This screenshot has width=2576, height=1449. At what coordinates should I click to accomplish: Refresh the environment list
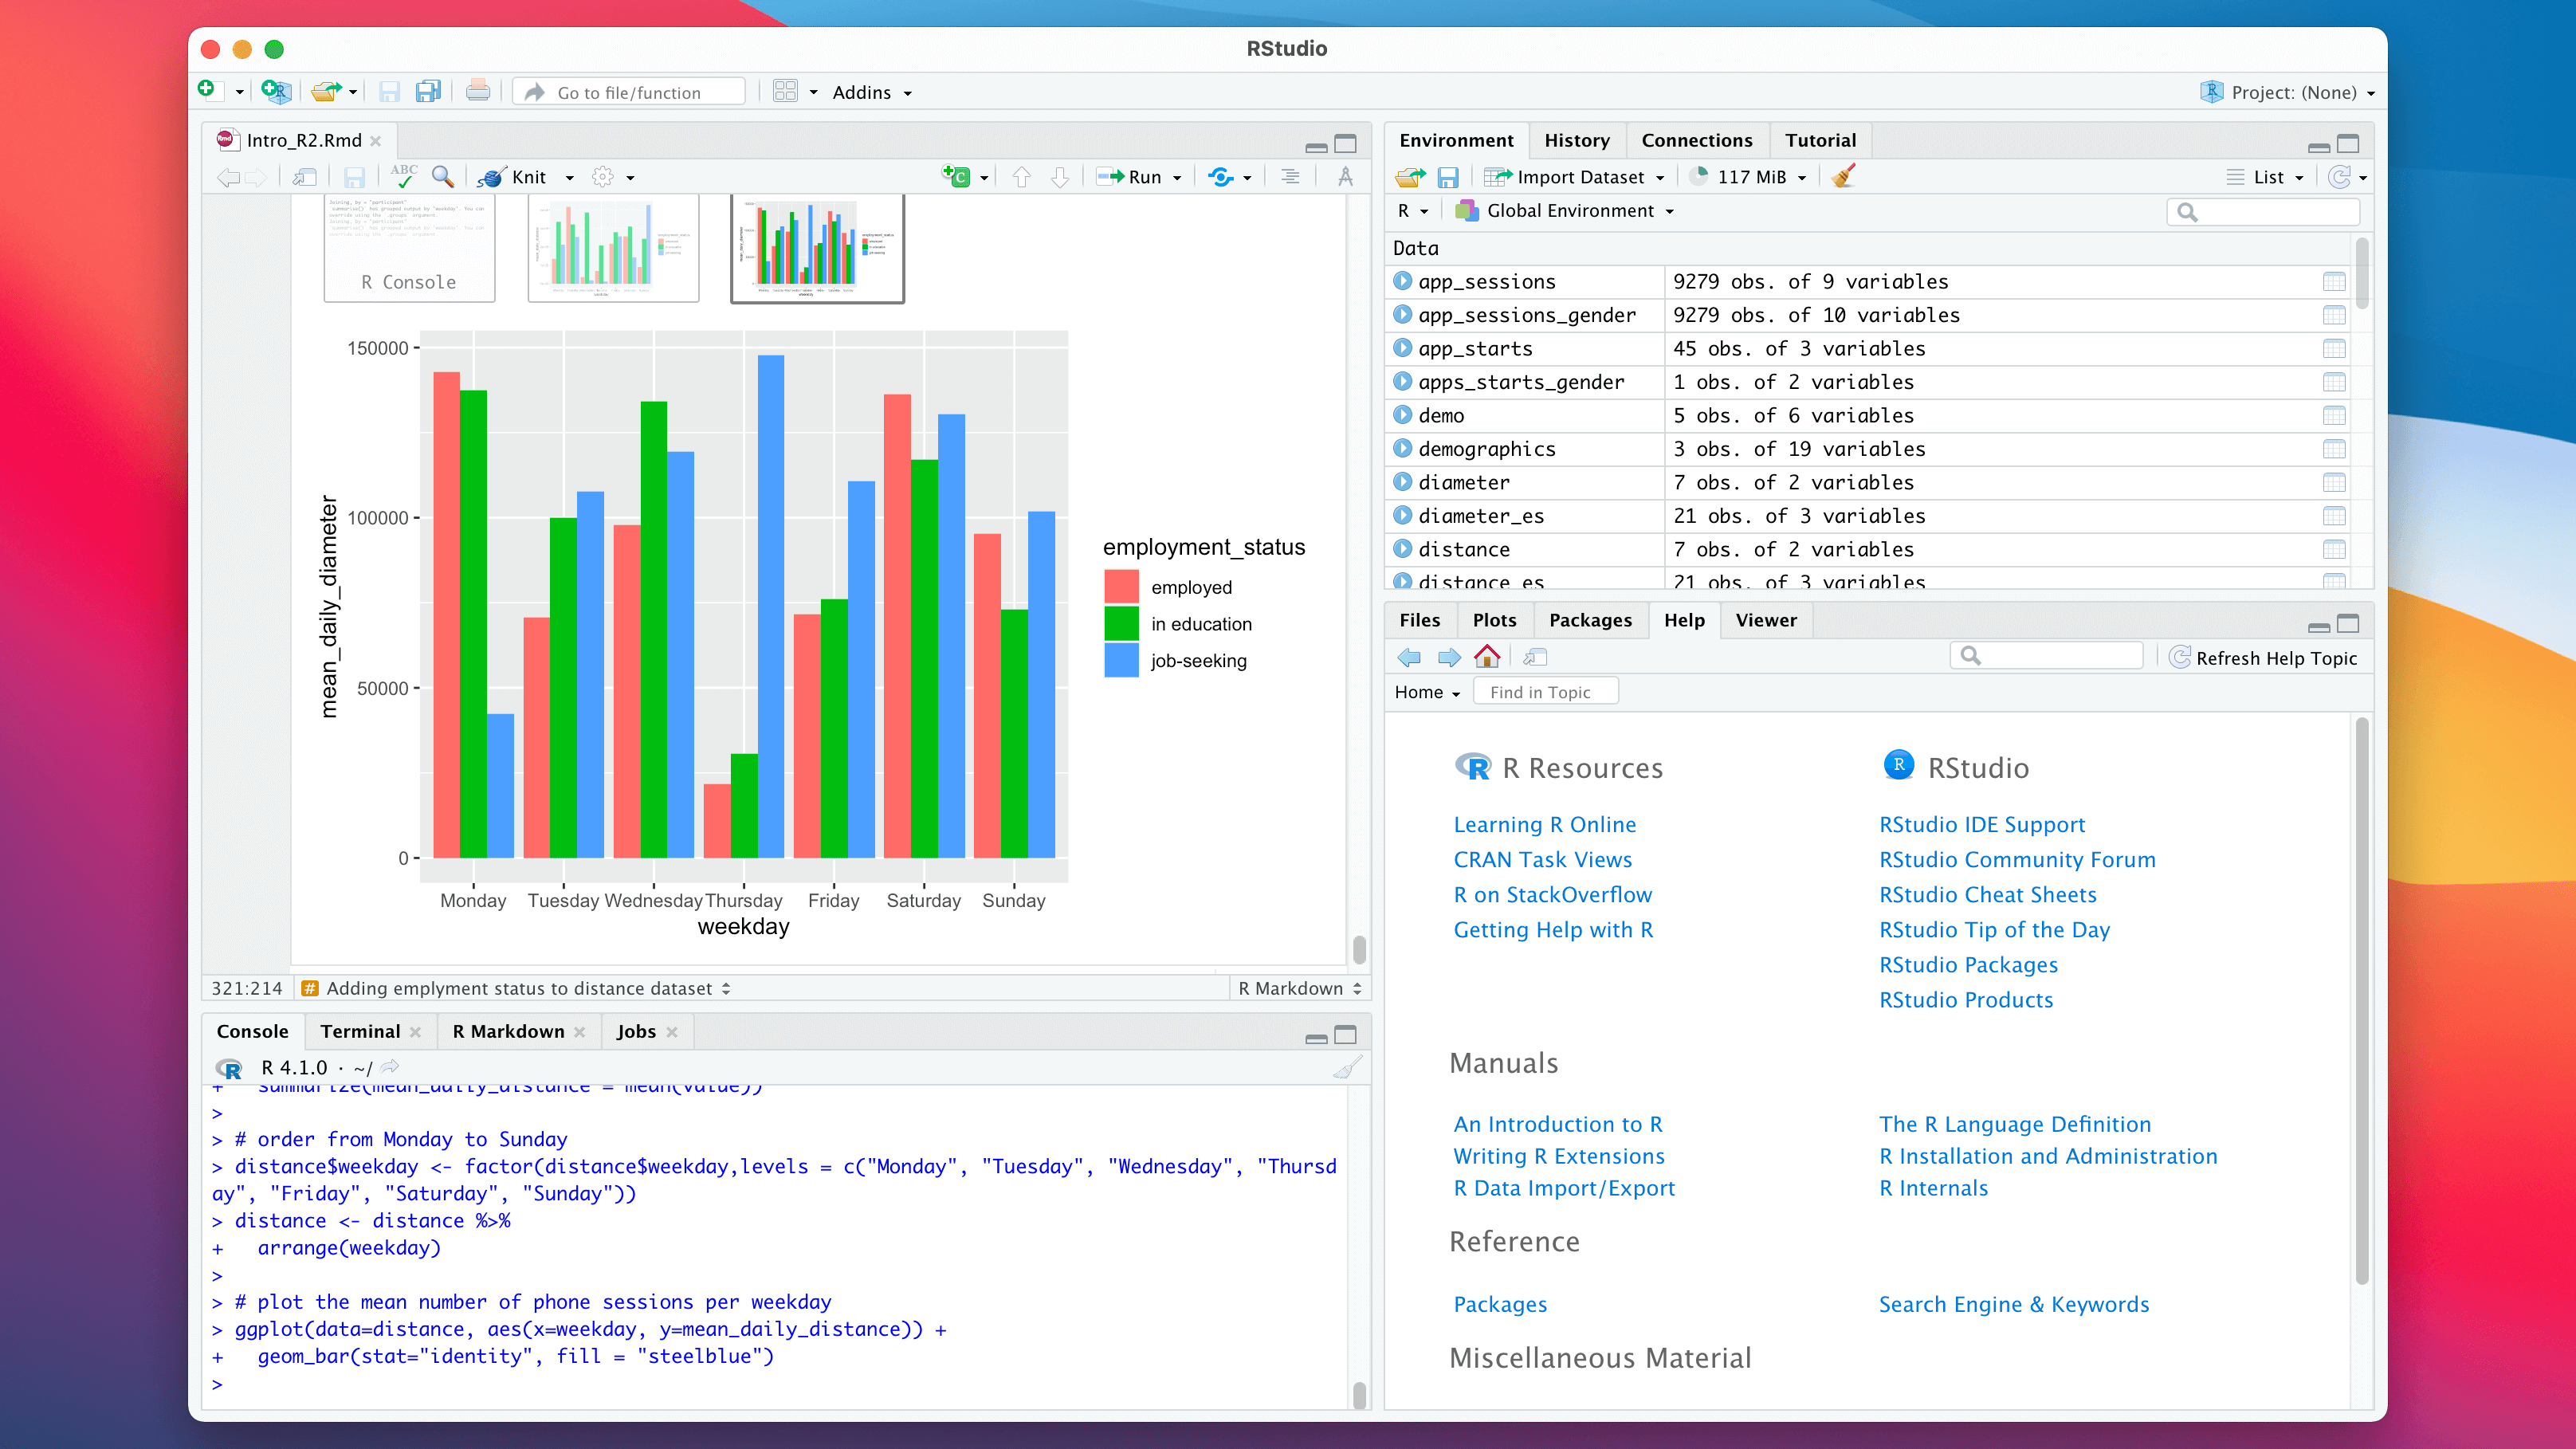click(x=2339, y=177)
